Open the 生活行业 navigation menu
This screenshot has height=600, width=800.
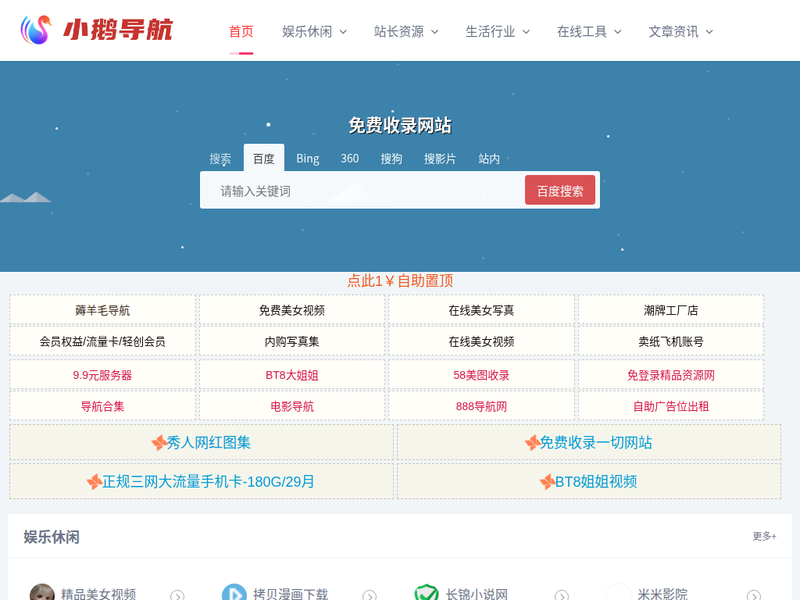tap(490, 32)
